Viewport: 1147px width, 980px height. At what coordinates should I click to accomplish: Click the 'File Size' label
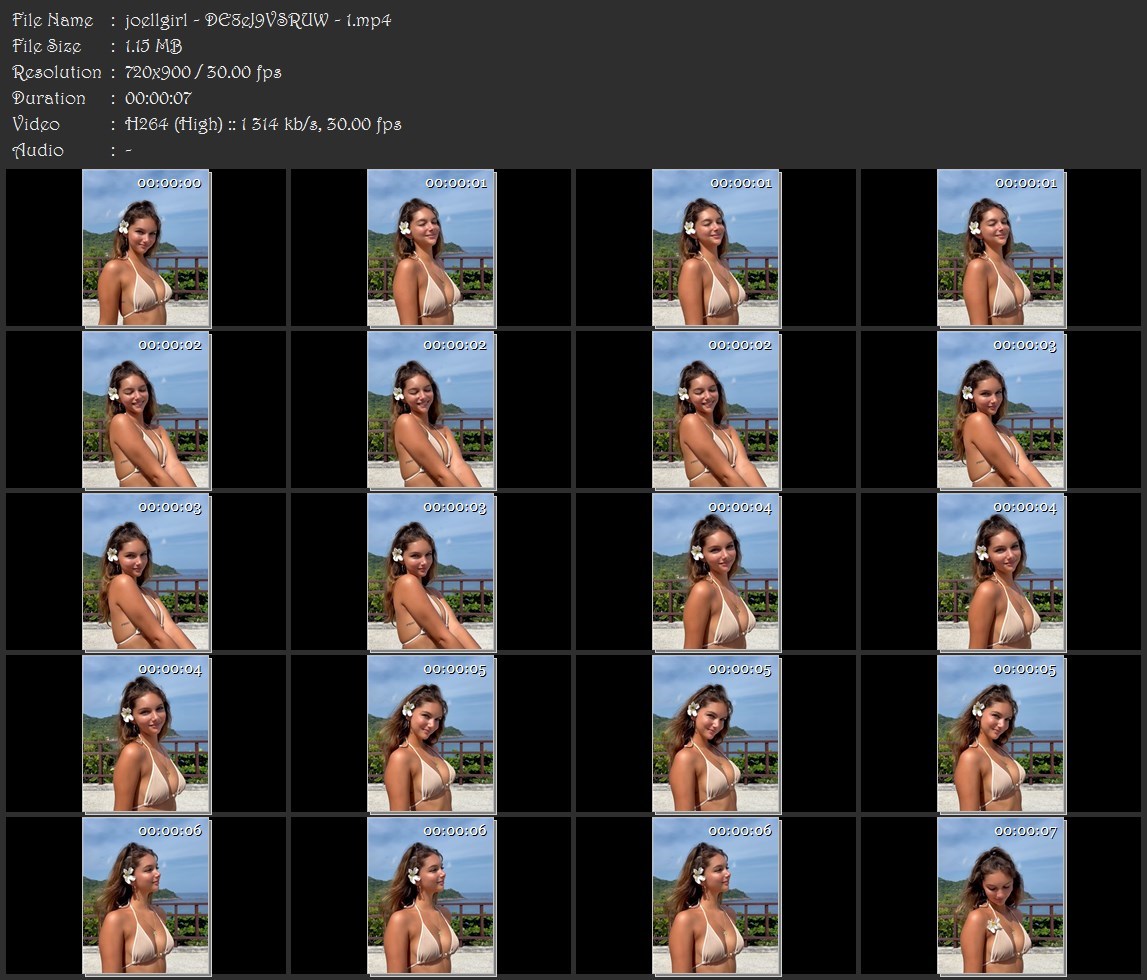click(x=47, y=46)
